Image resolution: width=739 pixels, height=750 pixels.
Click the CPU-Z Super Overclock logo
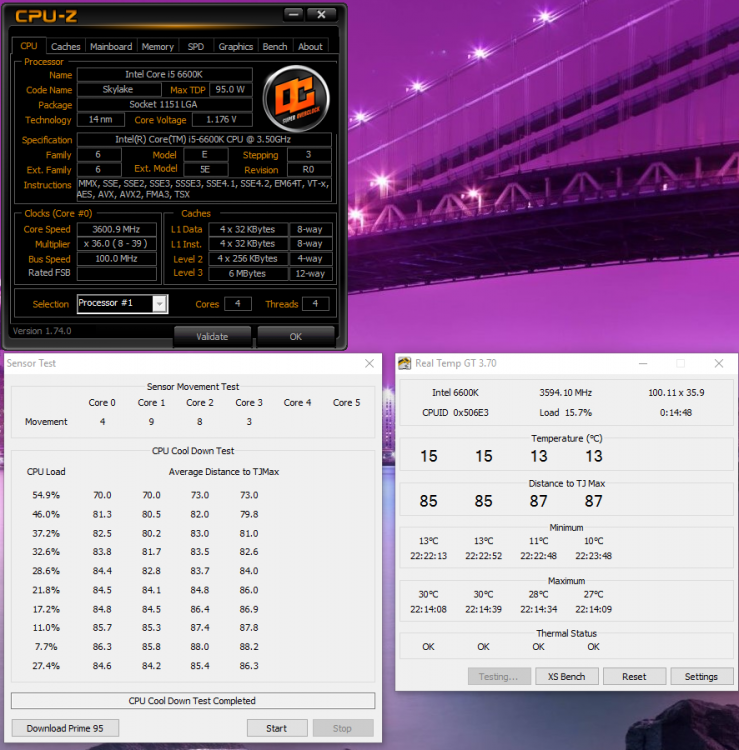coord(296,99)
